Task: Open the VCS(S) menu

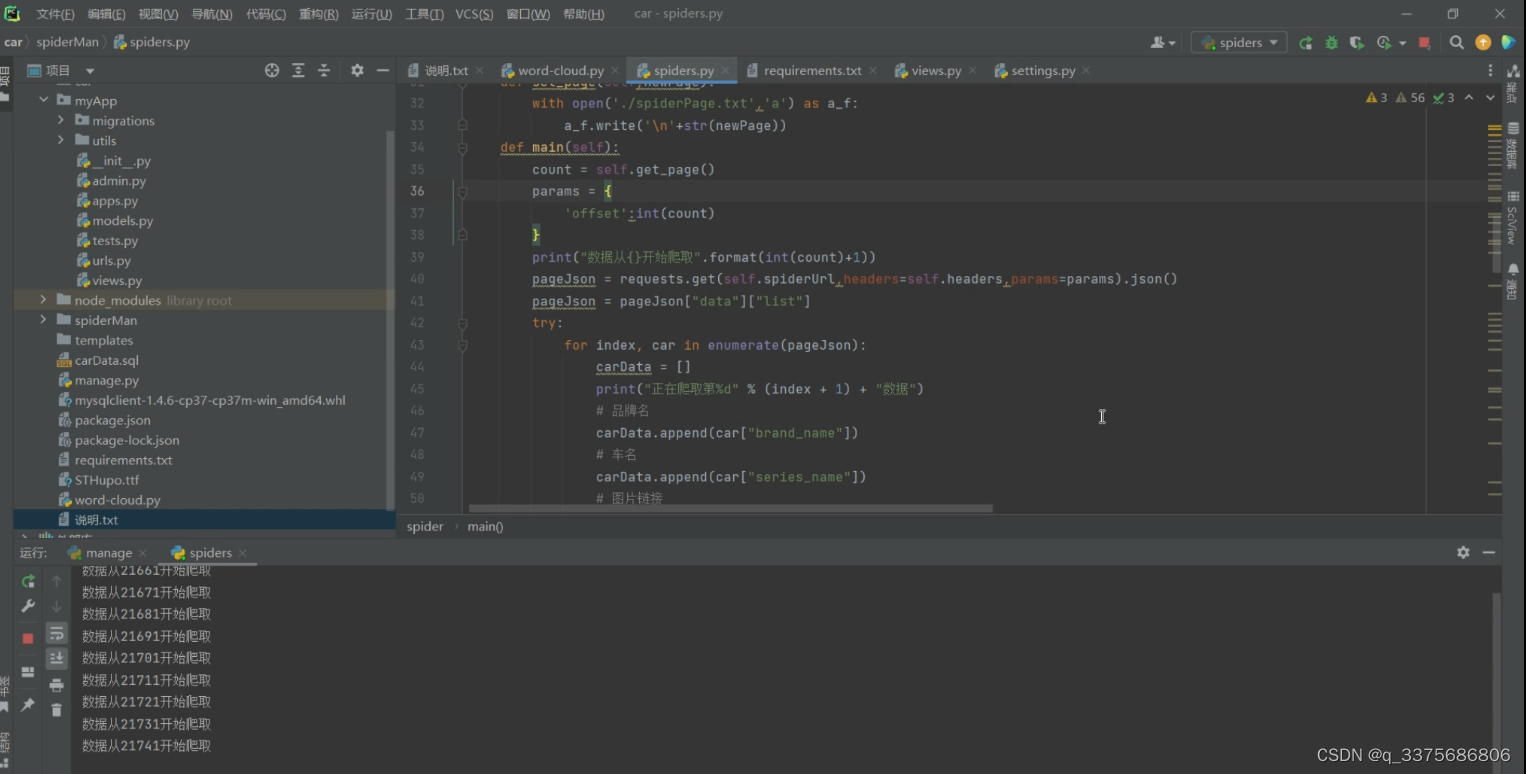Action: tap(474, 14)
